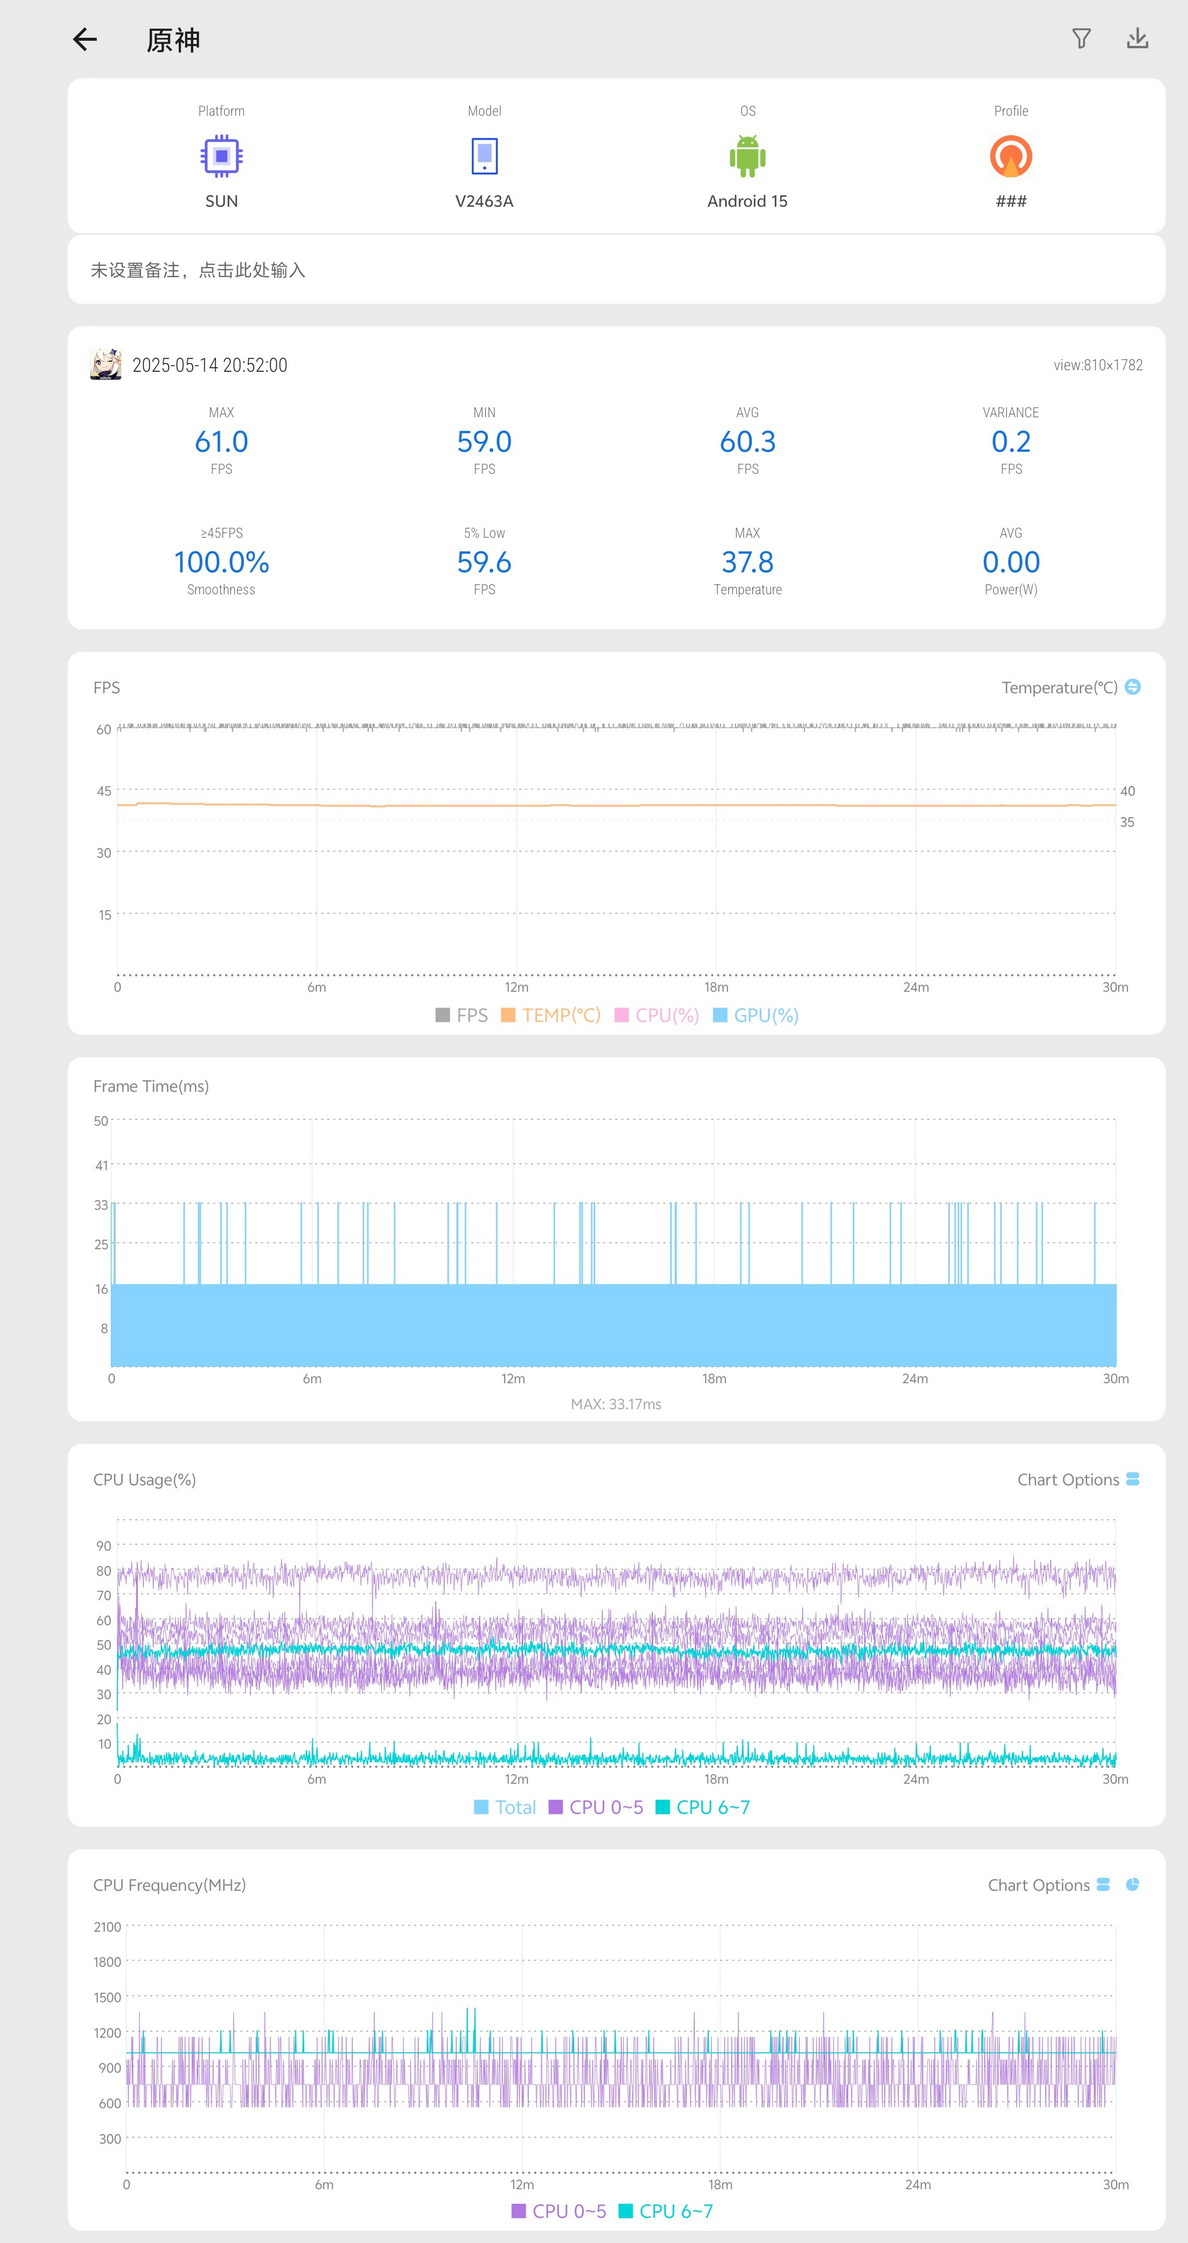The width and height of the screenshot is (1188, 2243).
Task: Click CPU Usage Chart Options text
Action: click(x=1068, y=1479)
